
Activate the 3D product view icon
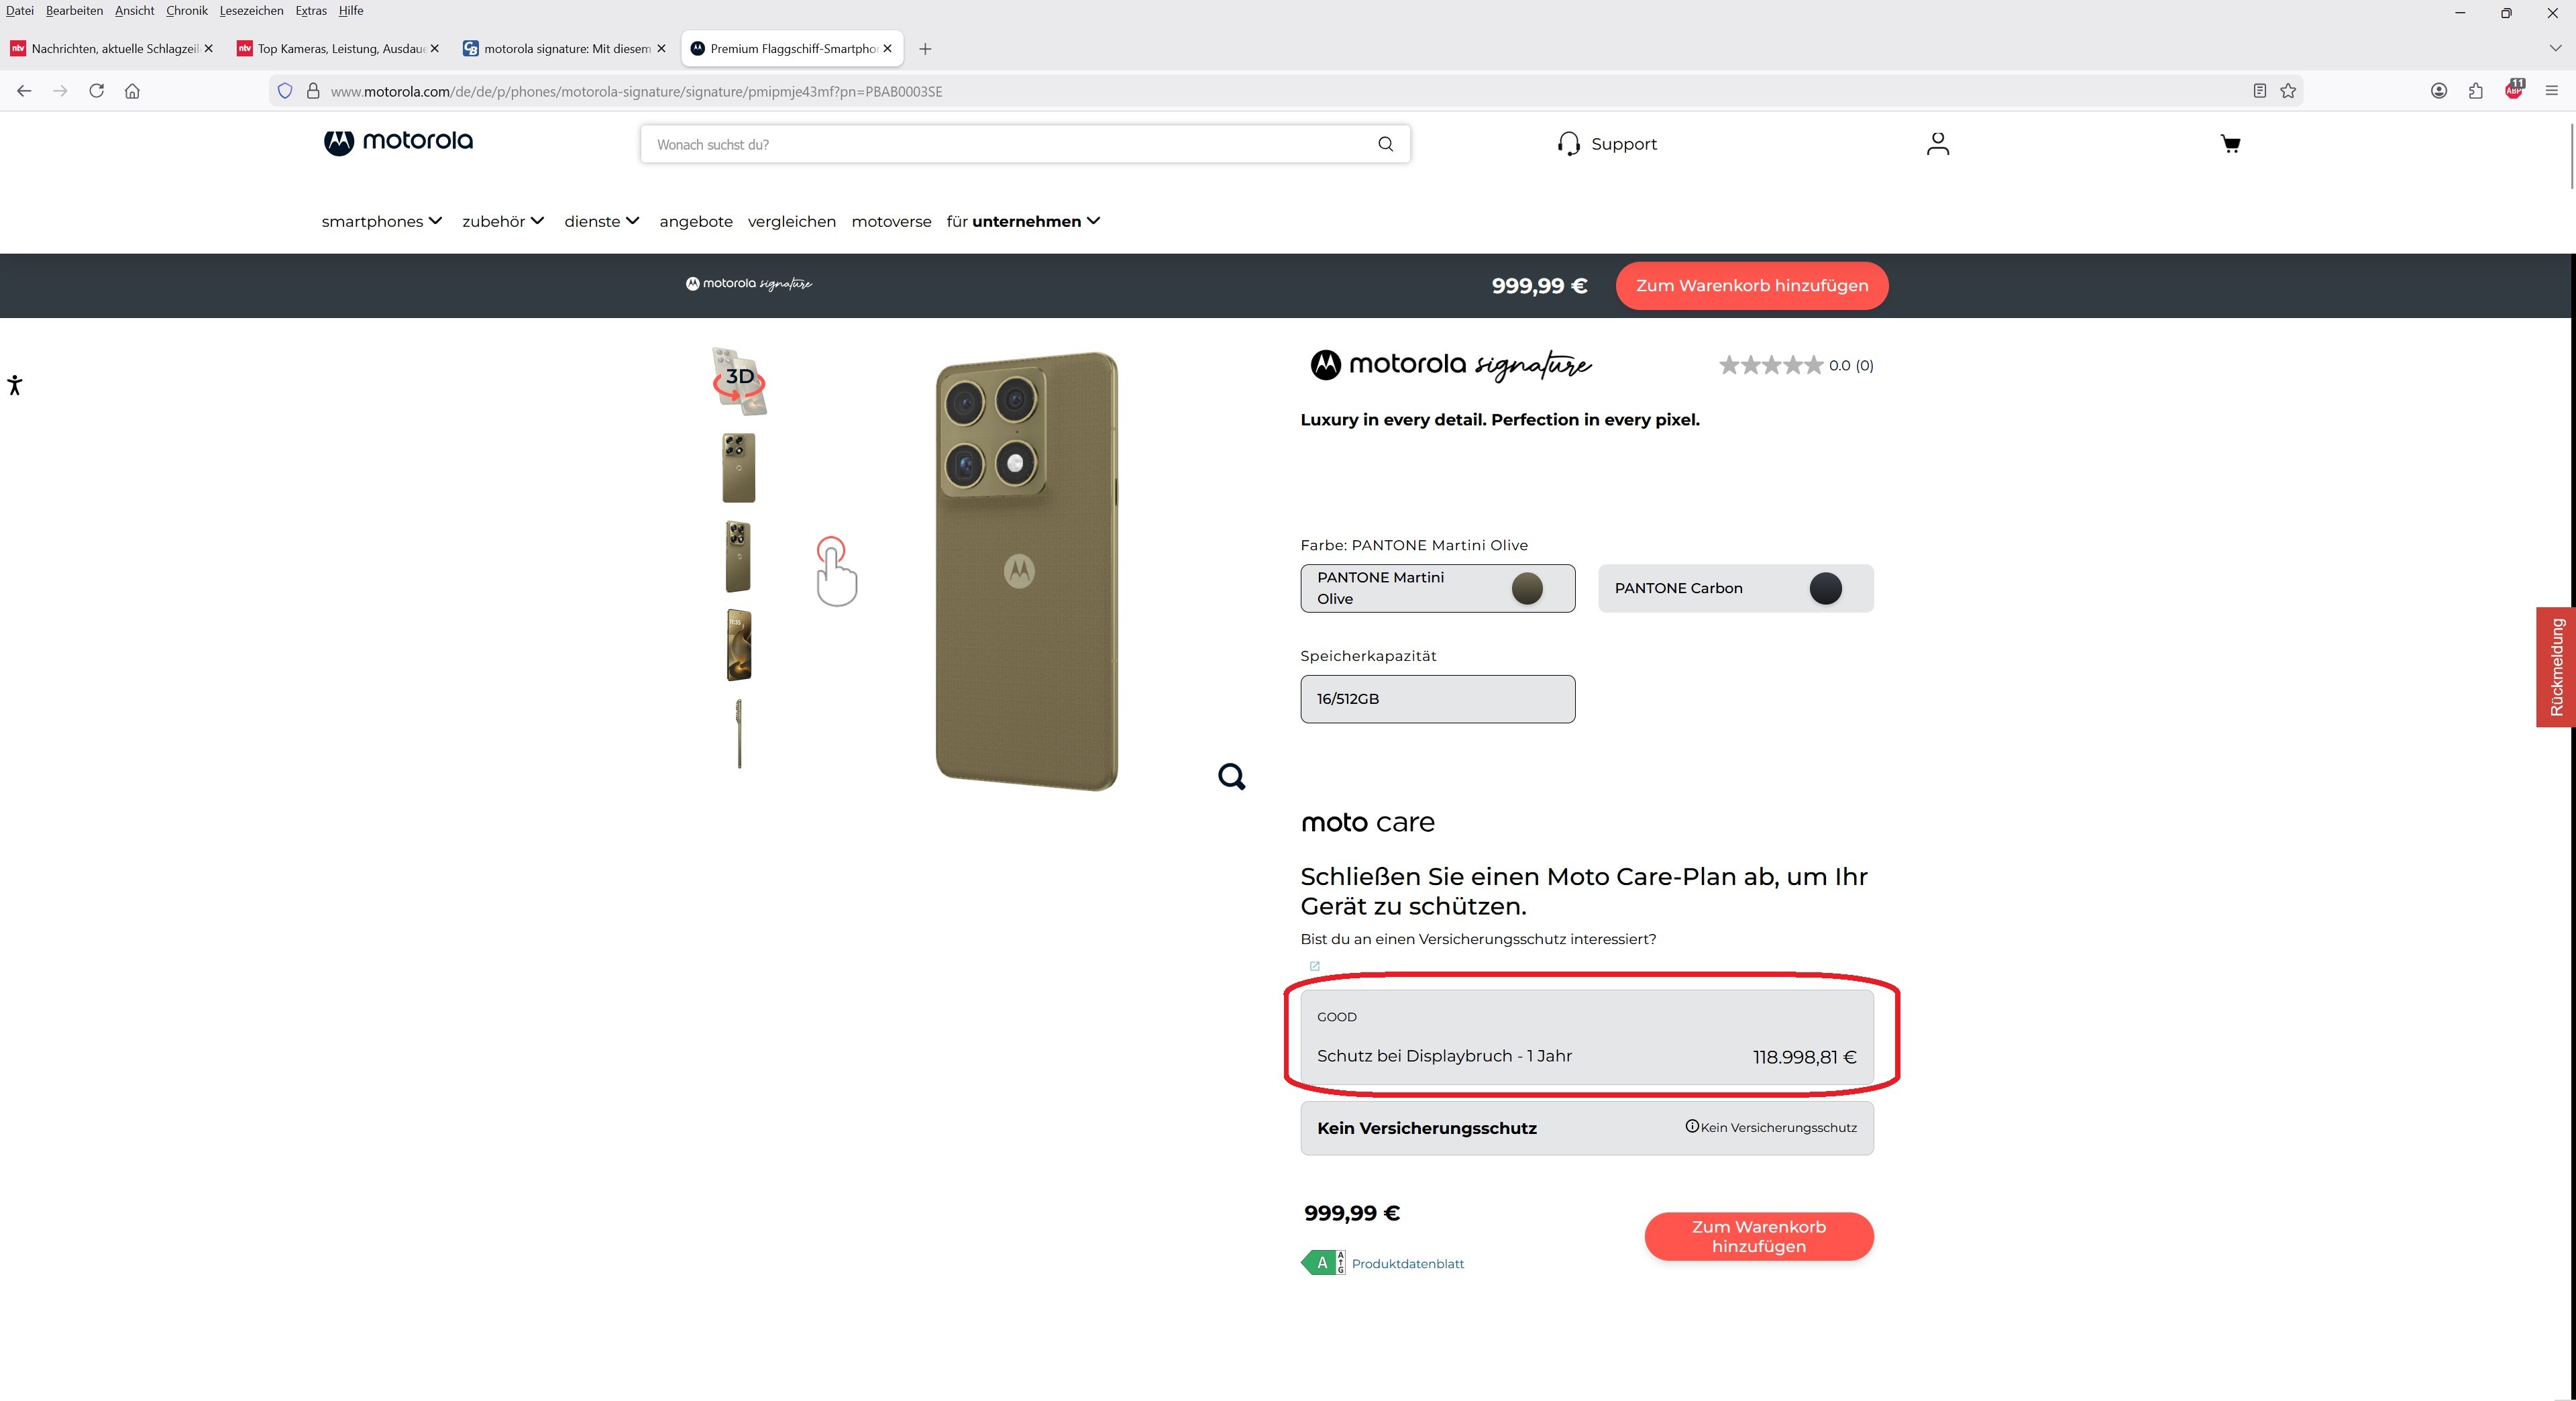(739, 379)
